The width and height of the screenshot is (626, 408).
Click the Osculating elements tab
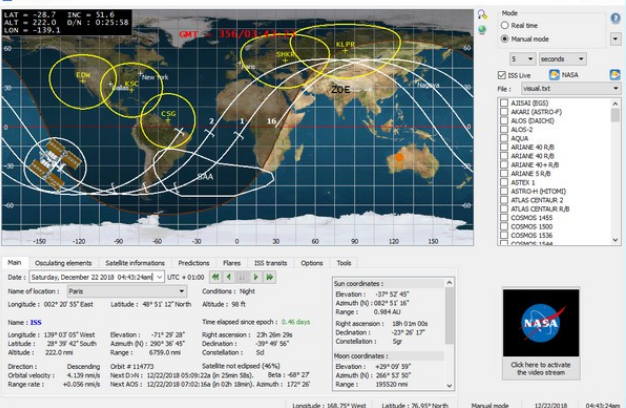62,263
